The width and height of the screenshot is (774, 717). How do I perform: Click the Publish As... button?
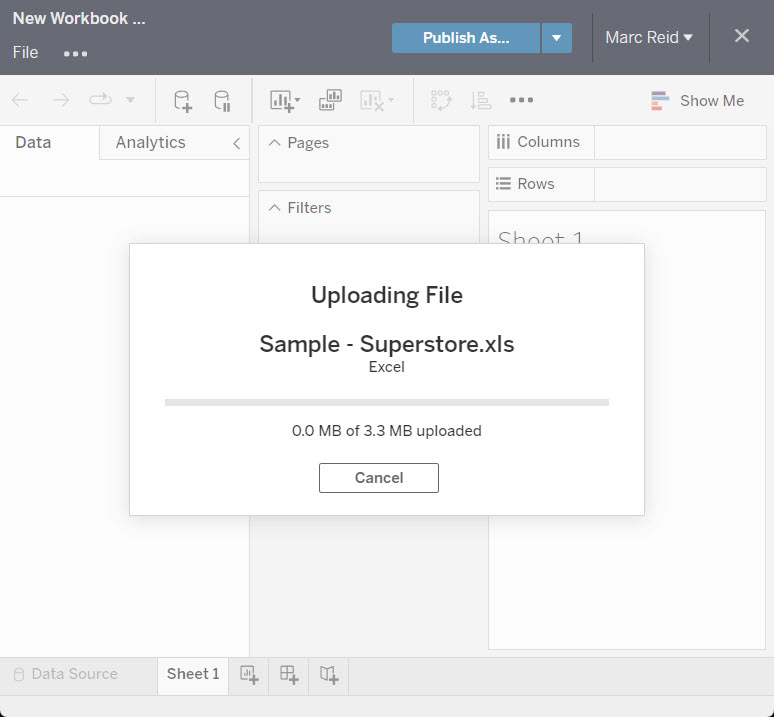pyautogui.click(x=466, y=38)
